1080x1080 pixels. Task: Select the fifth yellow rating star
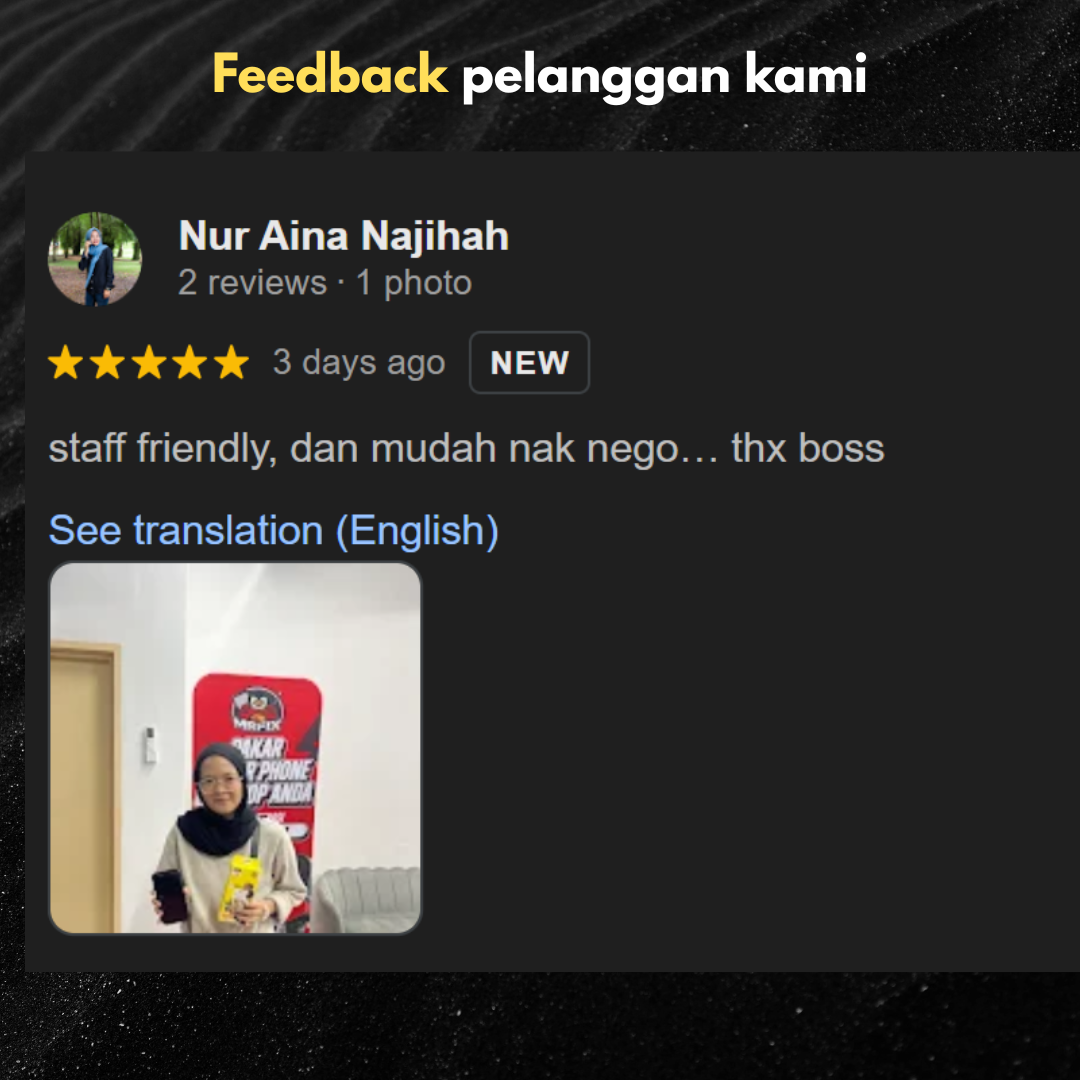(231, 362)
